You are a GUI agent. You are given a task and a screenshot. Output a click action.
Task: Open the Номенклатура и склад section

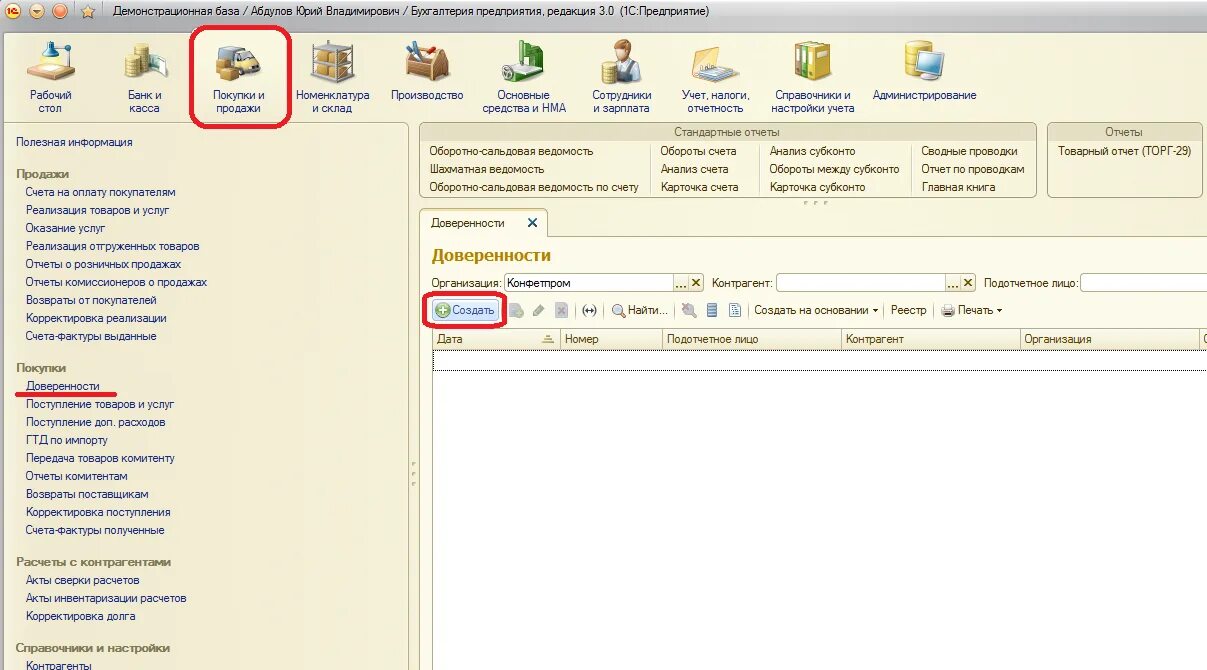[332, 78]
